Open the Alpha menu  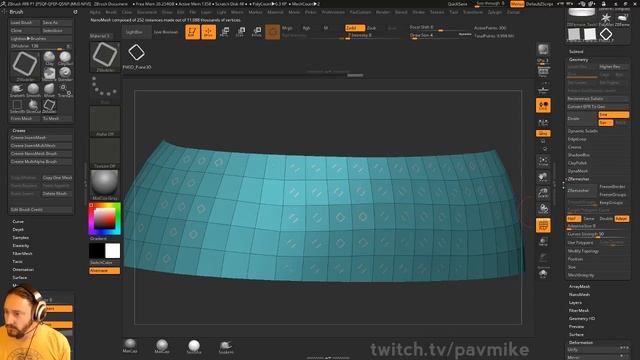pos(95,12)
